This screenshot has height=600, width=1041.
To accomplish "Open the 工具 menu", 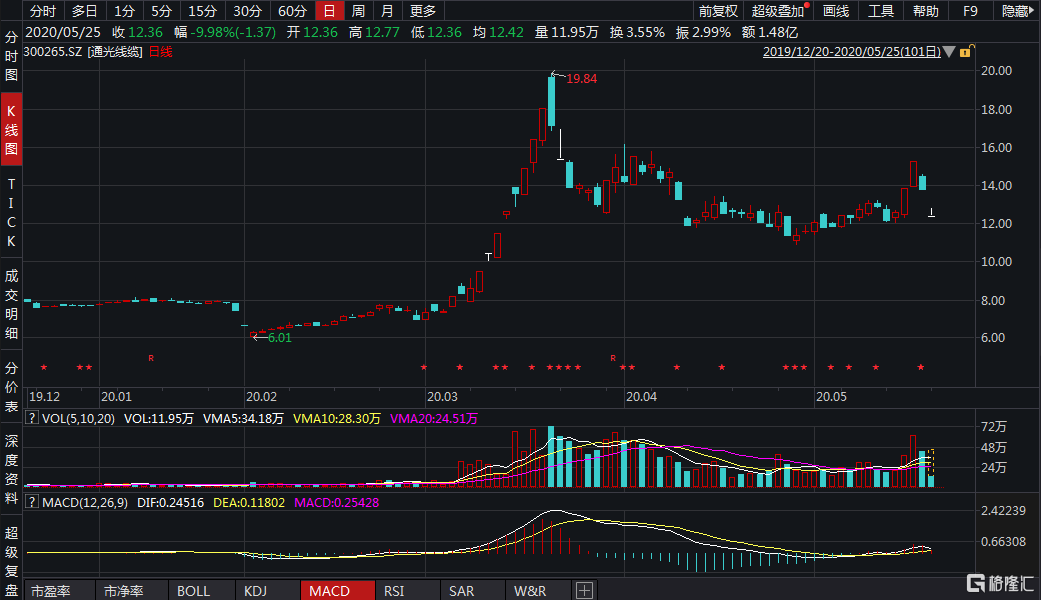I will (x=881, y=11).
